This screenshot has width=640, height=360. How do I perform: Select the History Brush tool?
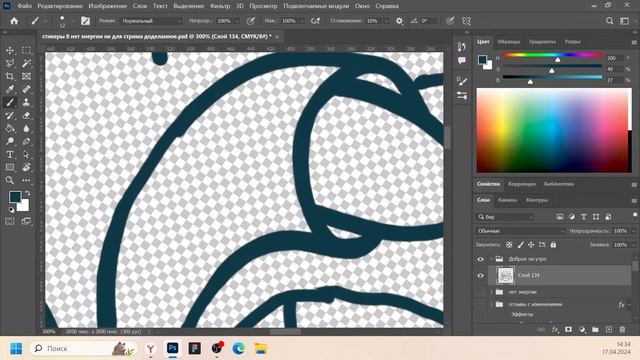point(10,116)
